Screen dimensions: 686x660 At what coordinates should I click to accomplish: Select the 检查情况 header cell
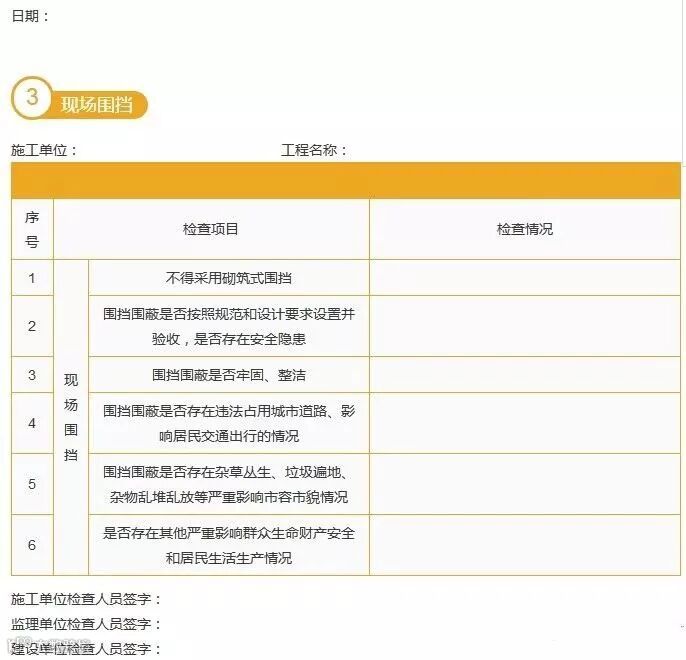[525, 229]
